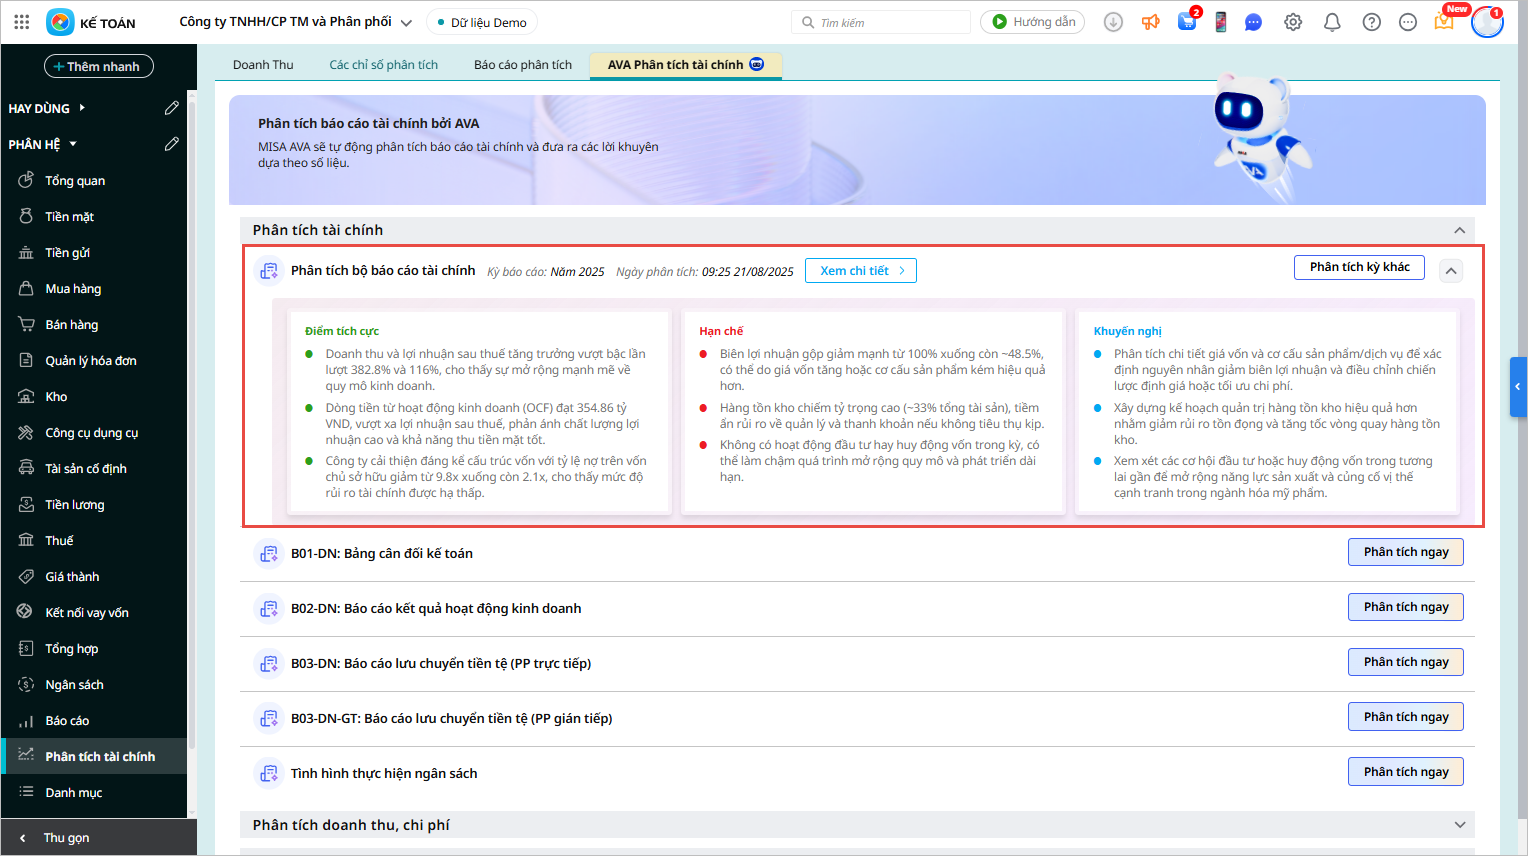Edit the HAY DÙNG section pencil
1528x856 pixels.
tap(172, 108)
